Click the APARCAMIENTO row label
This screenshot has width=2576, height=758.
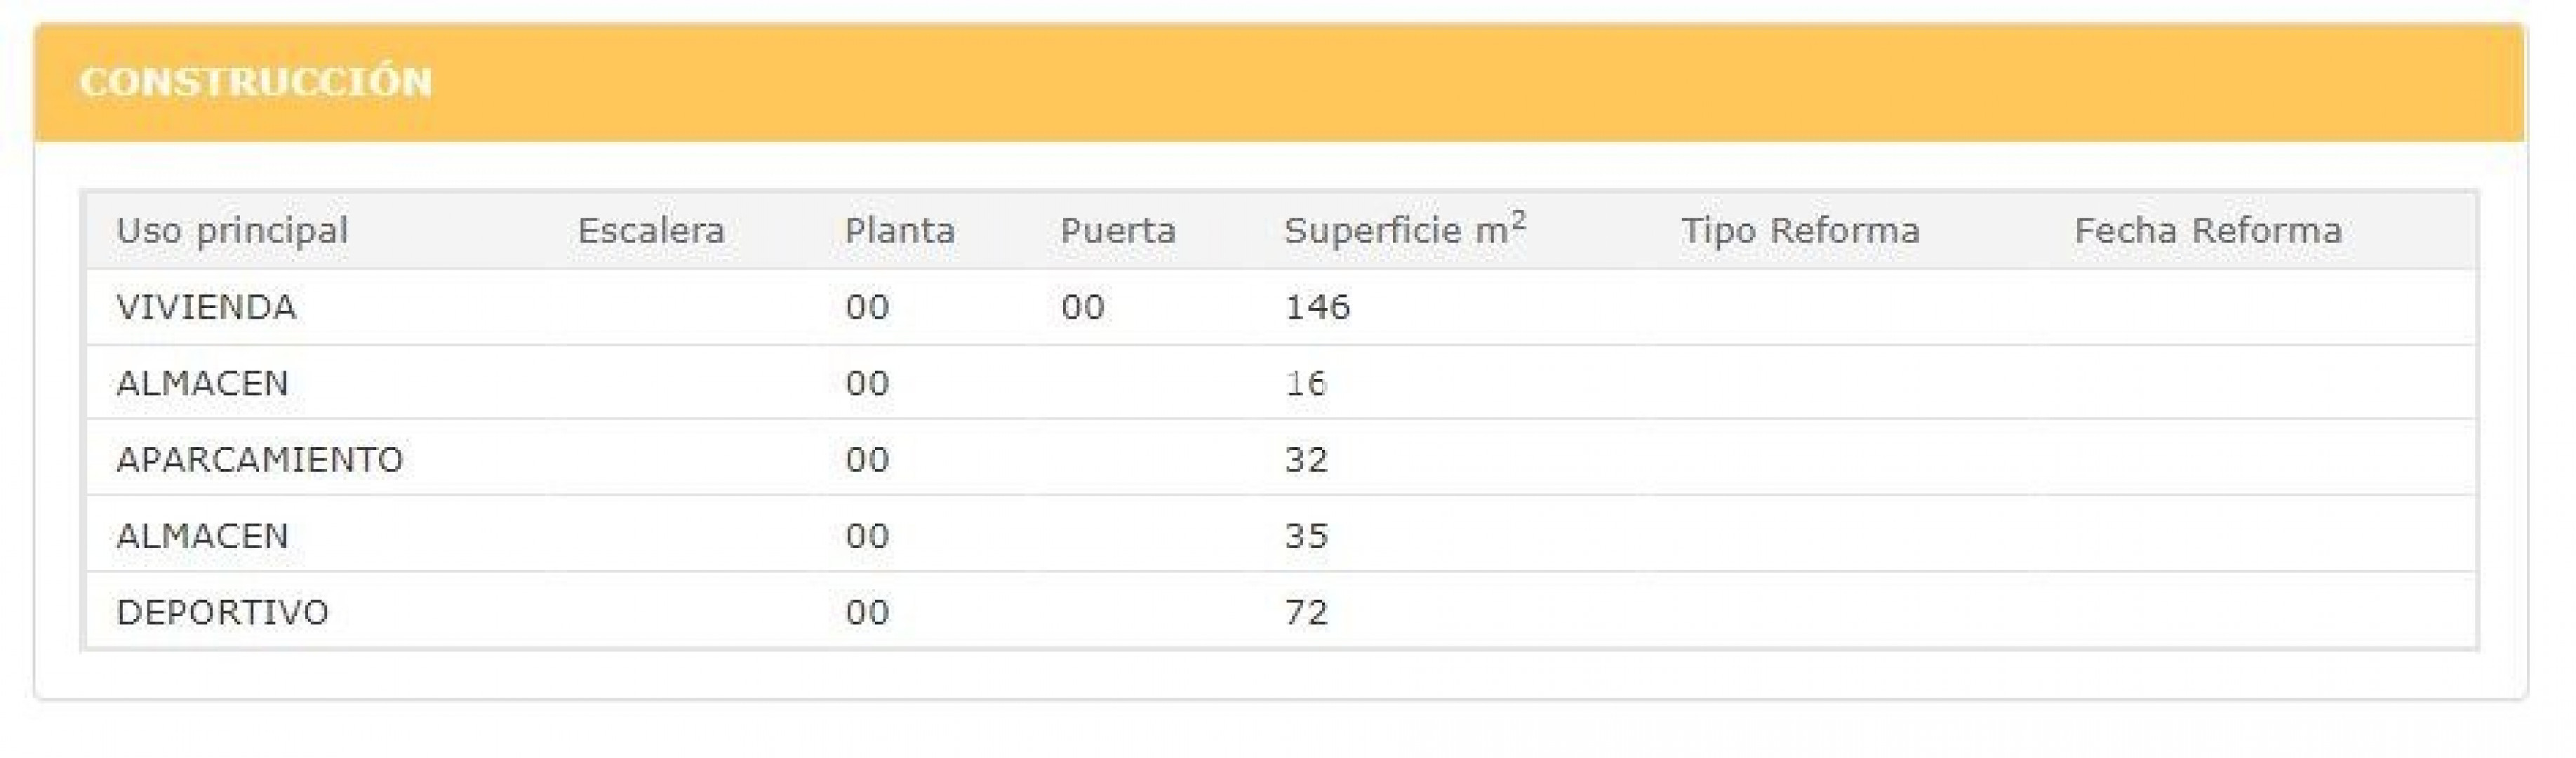coord(260,460)
